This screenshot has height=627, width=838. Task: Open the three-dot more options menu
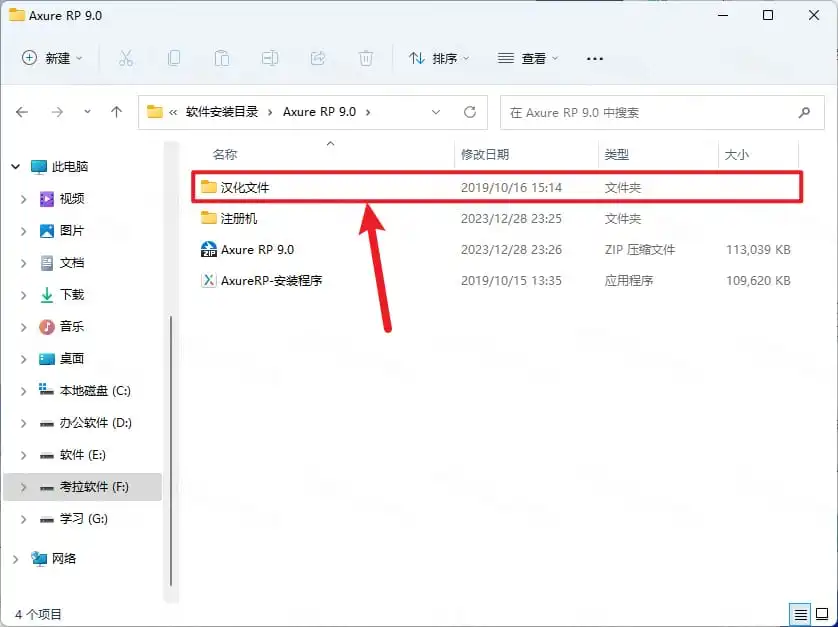(595, 59)
